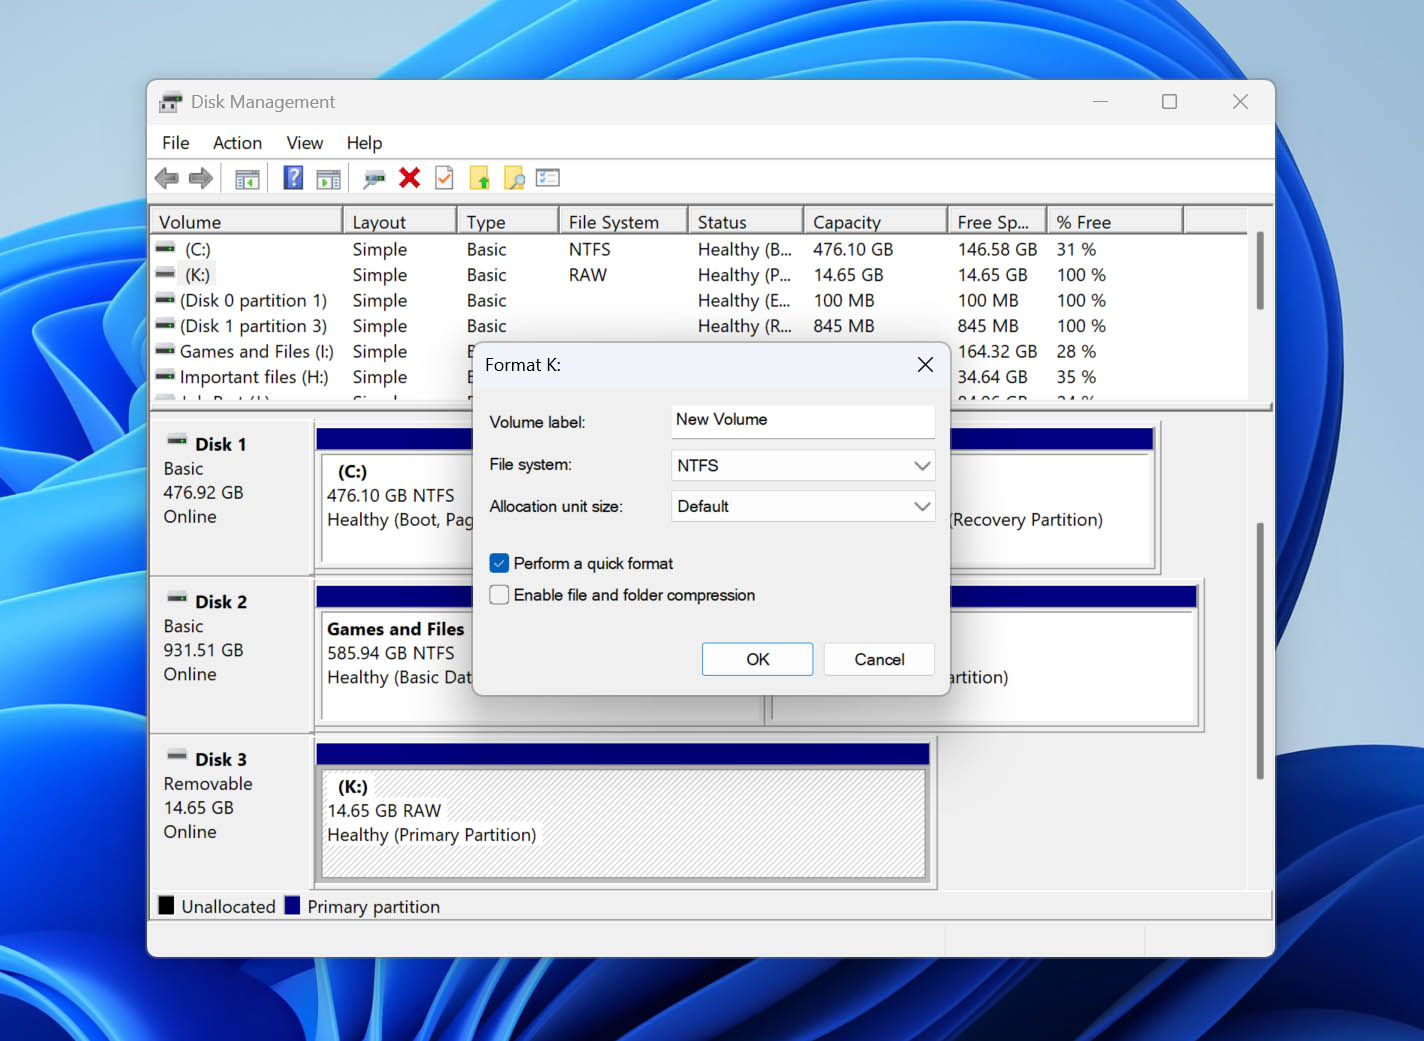Select the Disk 3 Removable disk header
The image size is (1424, 1041).
[x=232, y=811]
